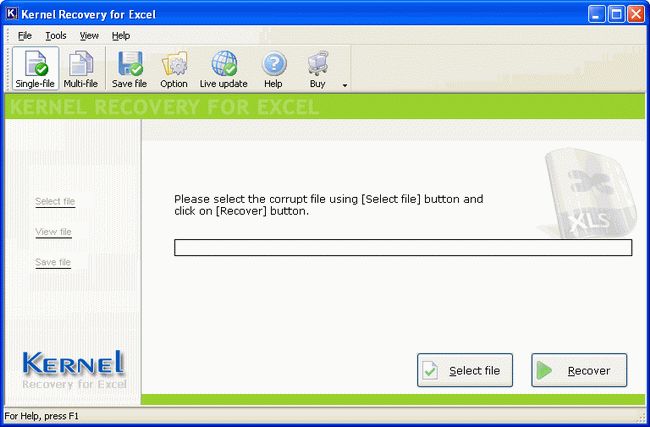Click the Kernel app icon in title bar

tap(12, 14)
